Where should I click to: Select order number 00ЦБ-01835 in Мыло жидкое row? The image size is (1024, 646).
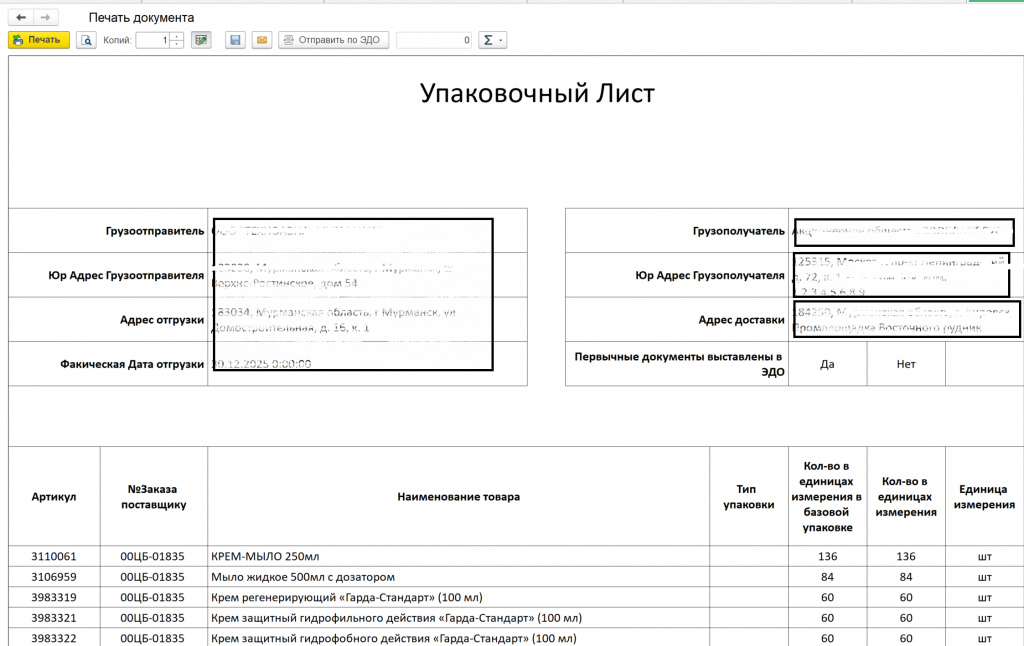154,577
